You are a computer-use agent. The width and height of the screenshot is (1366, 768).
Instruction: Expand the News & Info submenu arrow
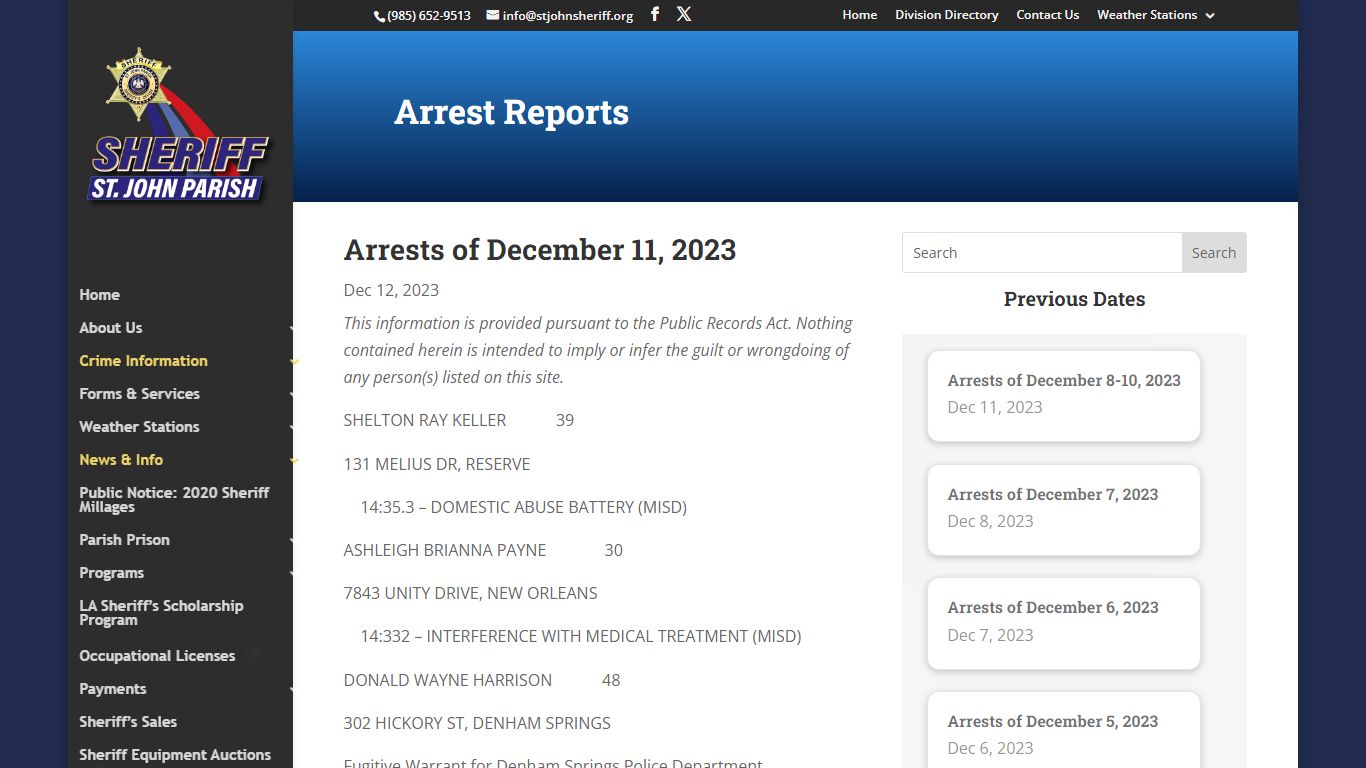tap(293, 461)
